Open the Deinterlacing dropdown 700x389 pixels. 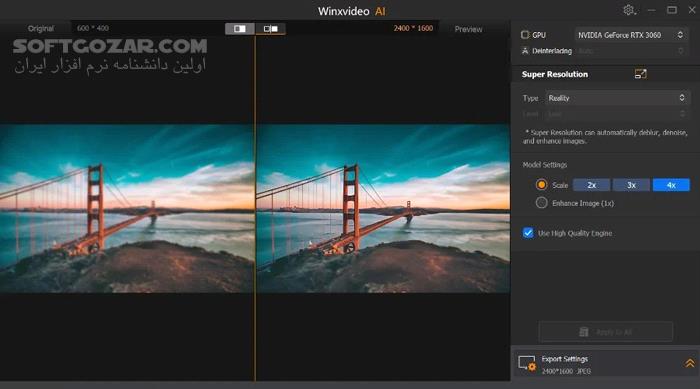631,51
